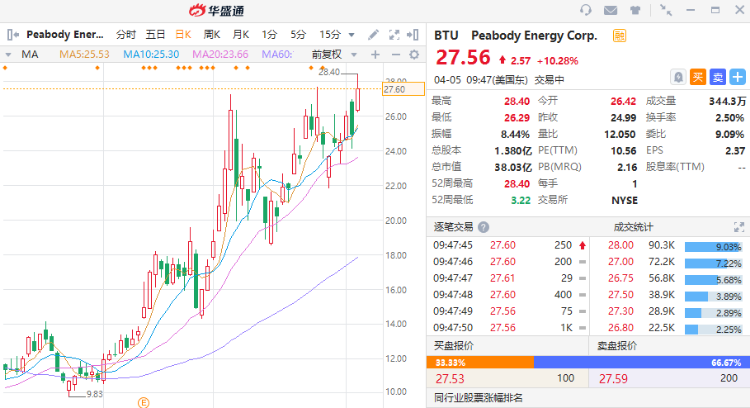Viewport: 750px width, 408px height.
Task: Open customer service headset icon
Action: (585, 10)
